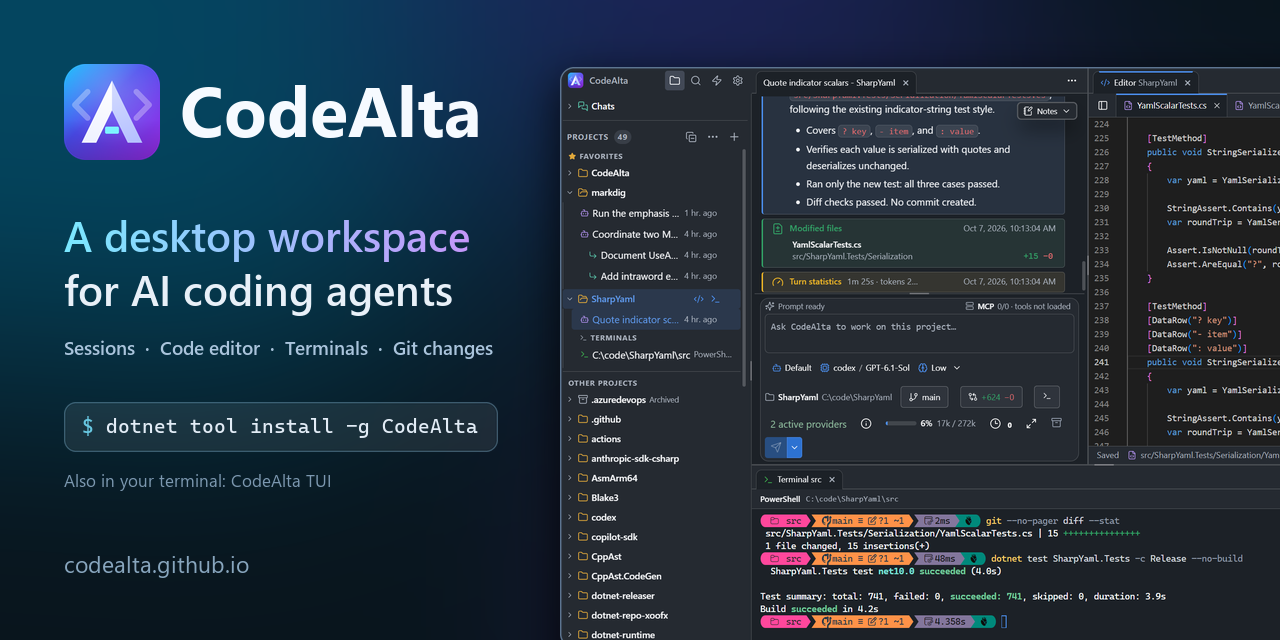The width and height of the screenshot is (1280, 640).
Task: Select the YamlScalarTests.cs file tab
Action: [x=1169, y=105]
